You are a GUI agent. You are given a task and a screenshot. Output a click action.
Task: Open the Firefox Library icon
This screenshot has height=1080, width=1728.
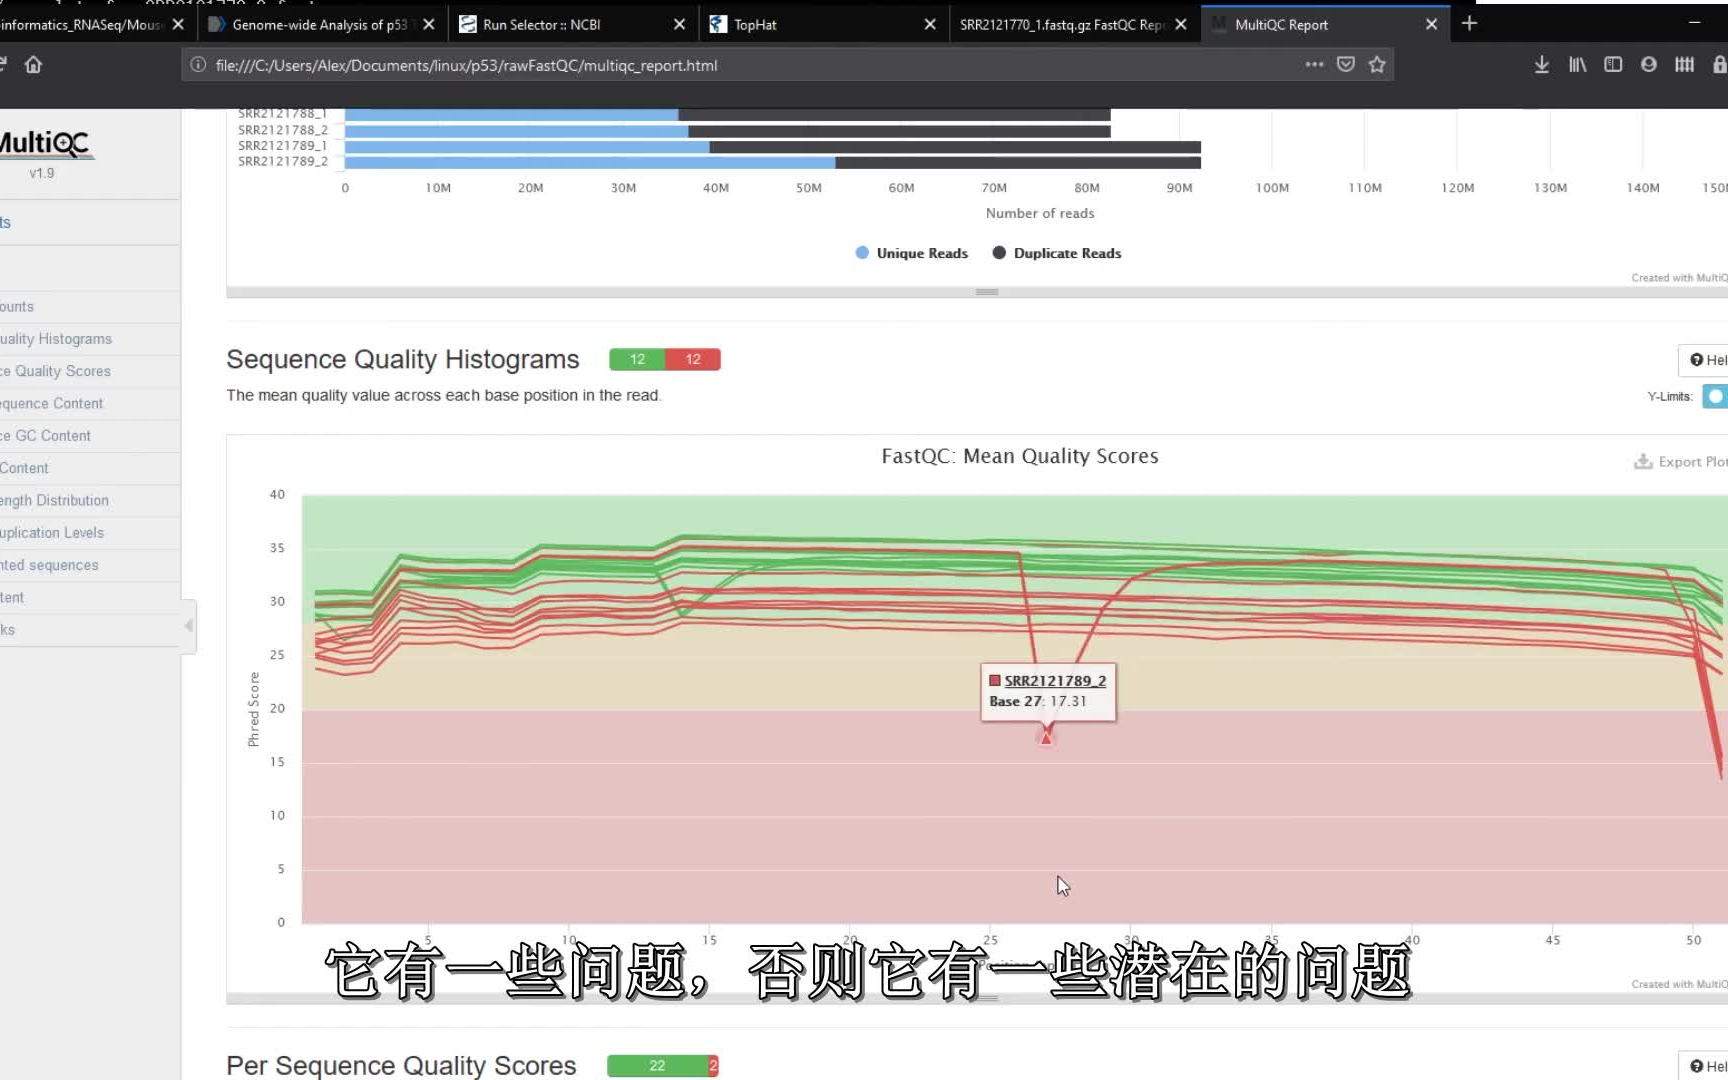[x=1577, y=64]
